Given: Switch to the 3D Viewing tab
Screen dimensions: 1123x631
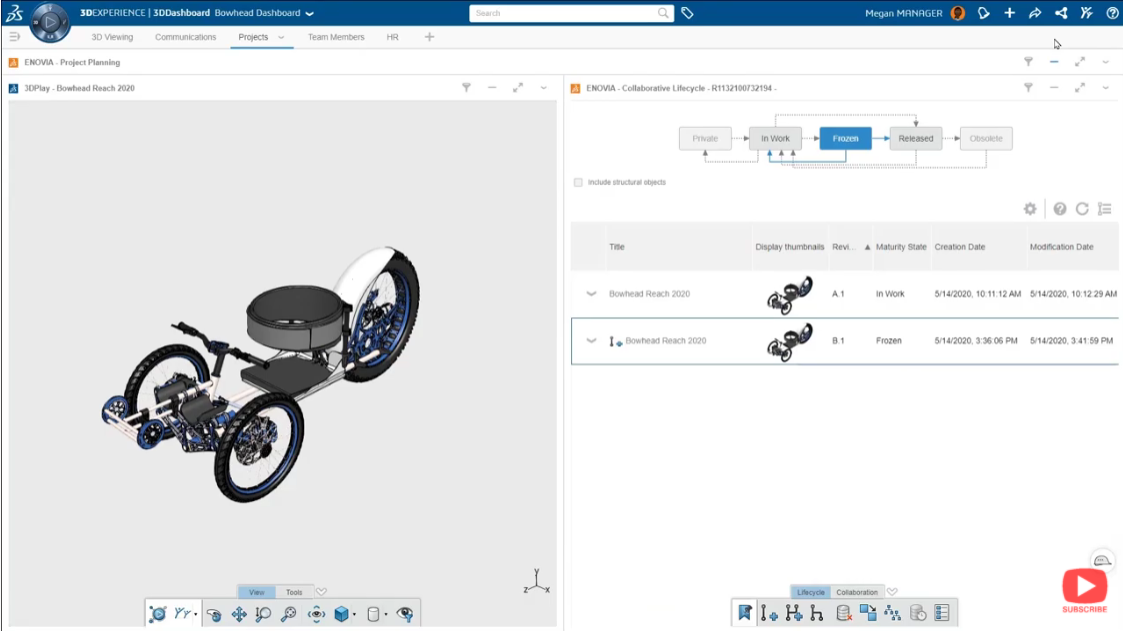Looking at the screenshot, I should [x=112, y=37].
